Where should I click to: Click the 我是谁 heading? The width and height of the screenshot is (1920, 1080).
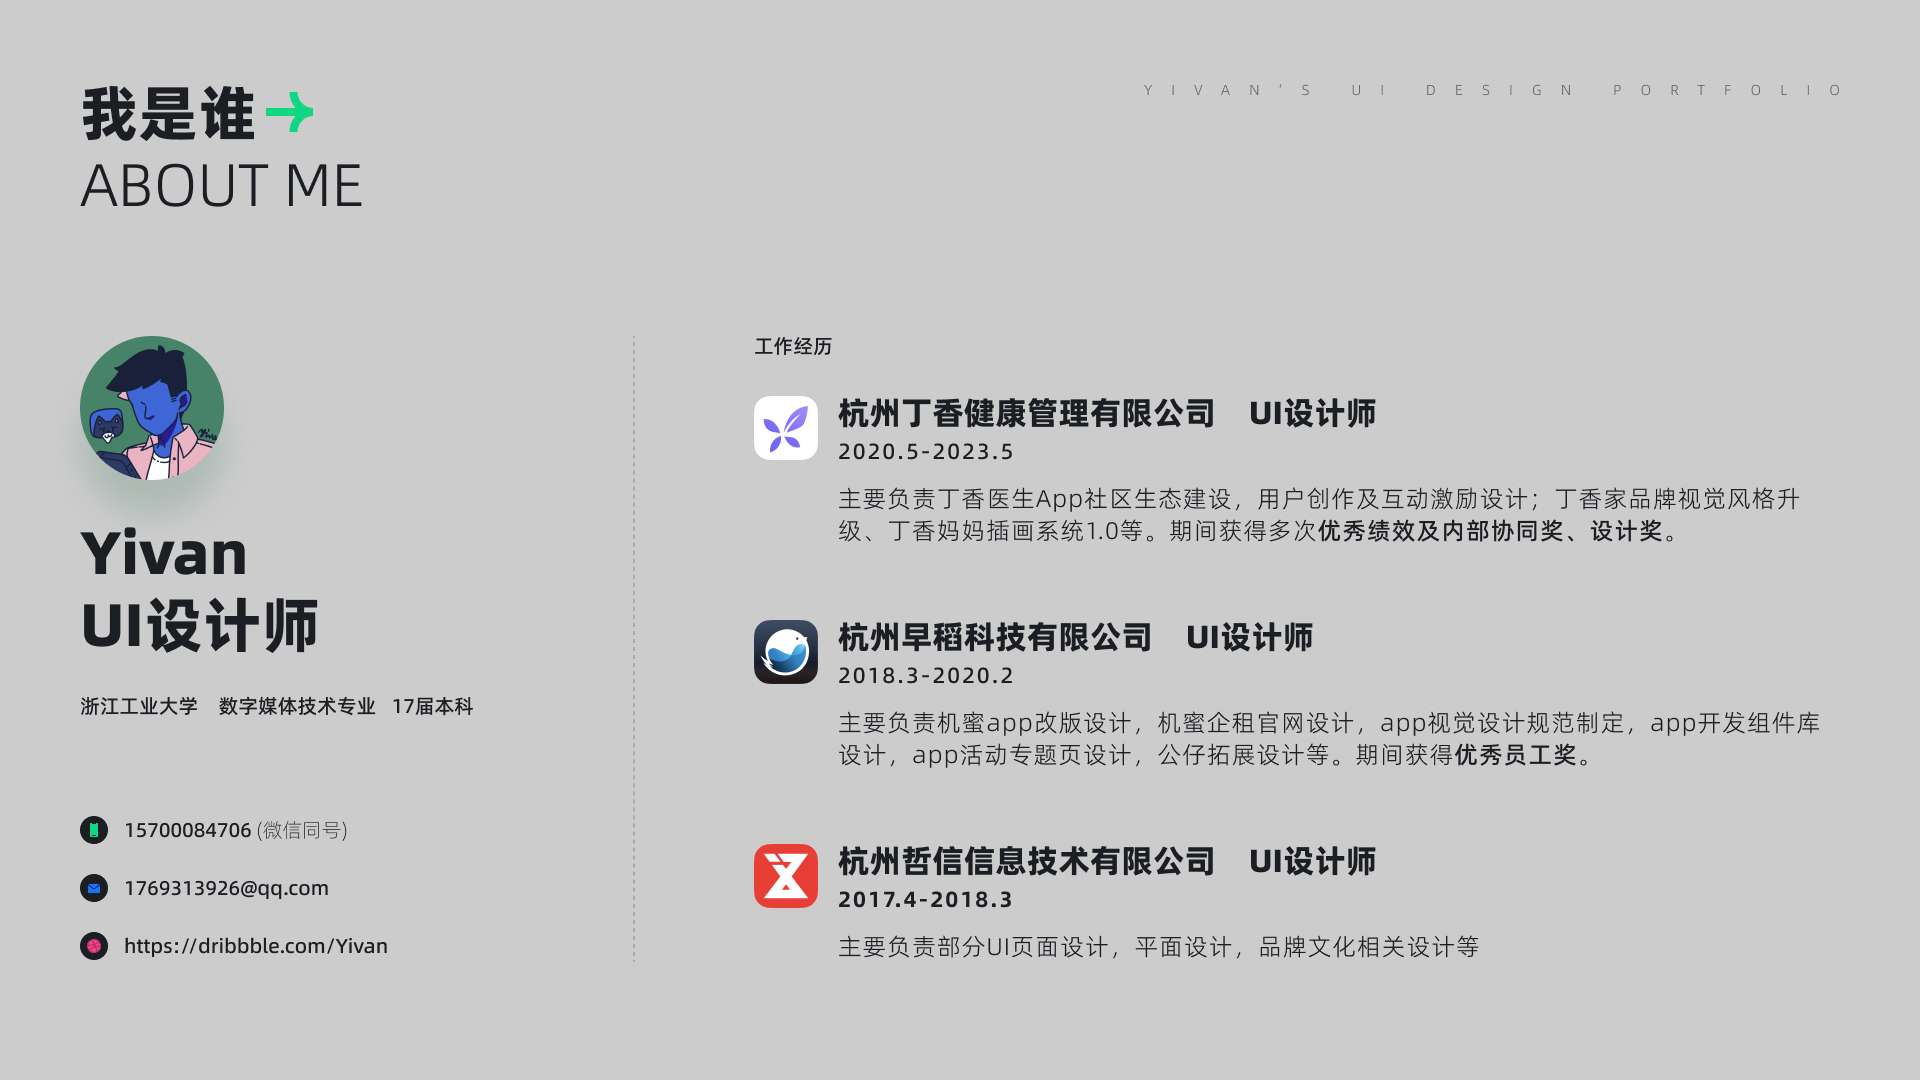click(168, 114)
